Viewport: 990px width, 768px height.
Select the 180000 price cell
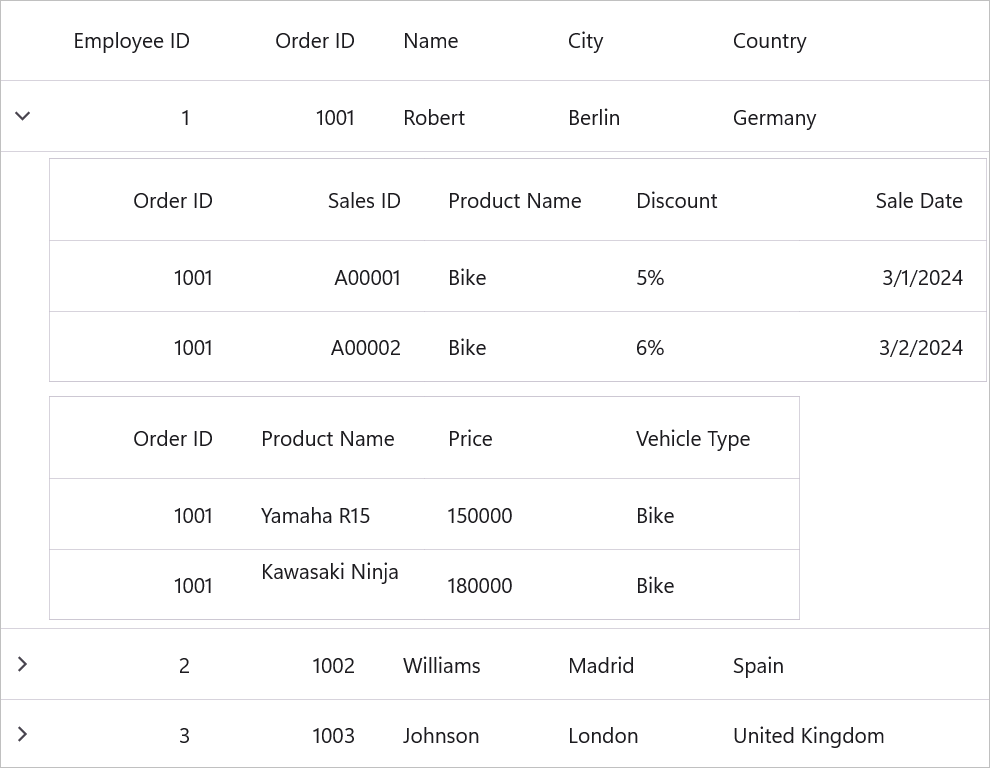480,586
